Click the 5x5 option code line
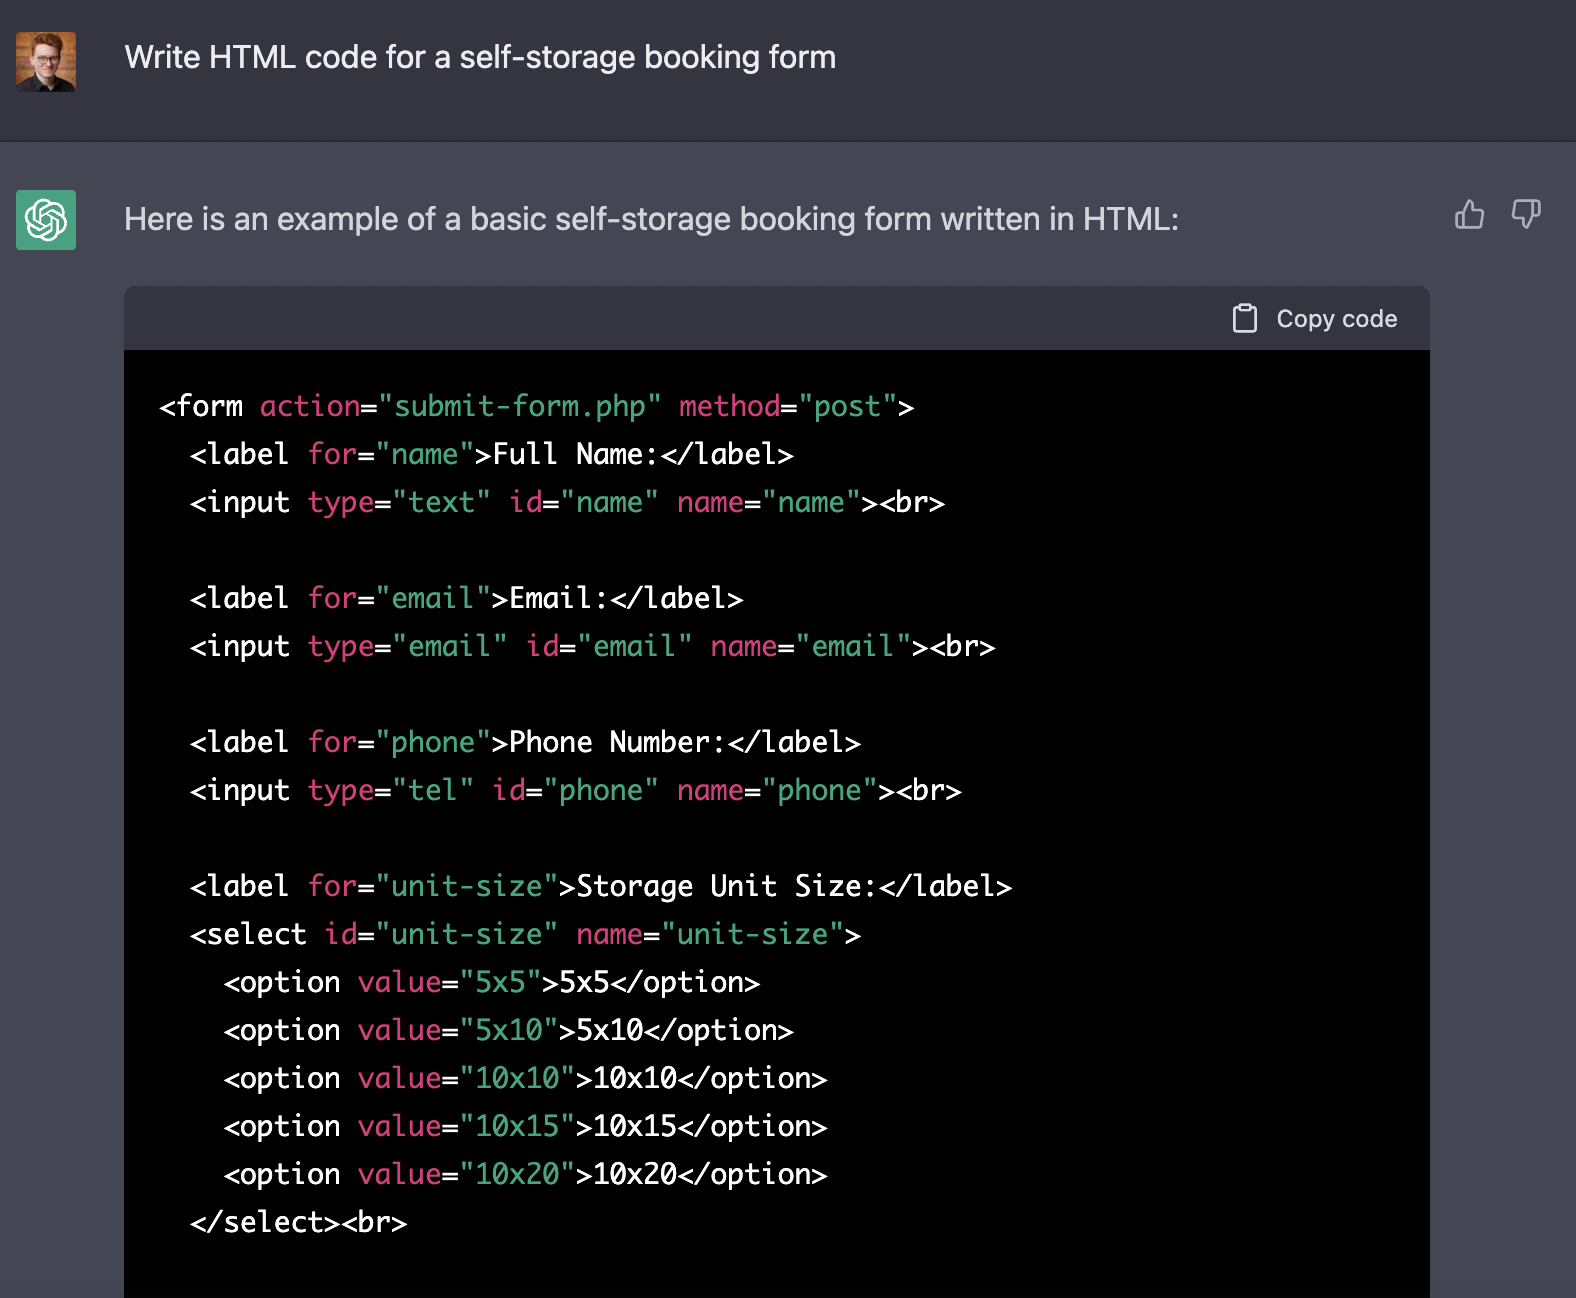 click(x=491, y=983)
